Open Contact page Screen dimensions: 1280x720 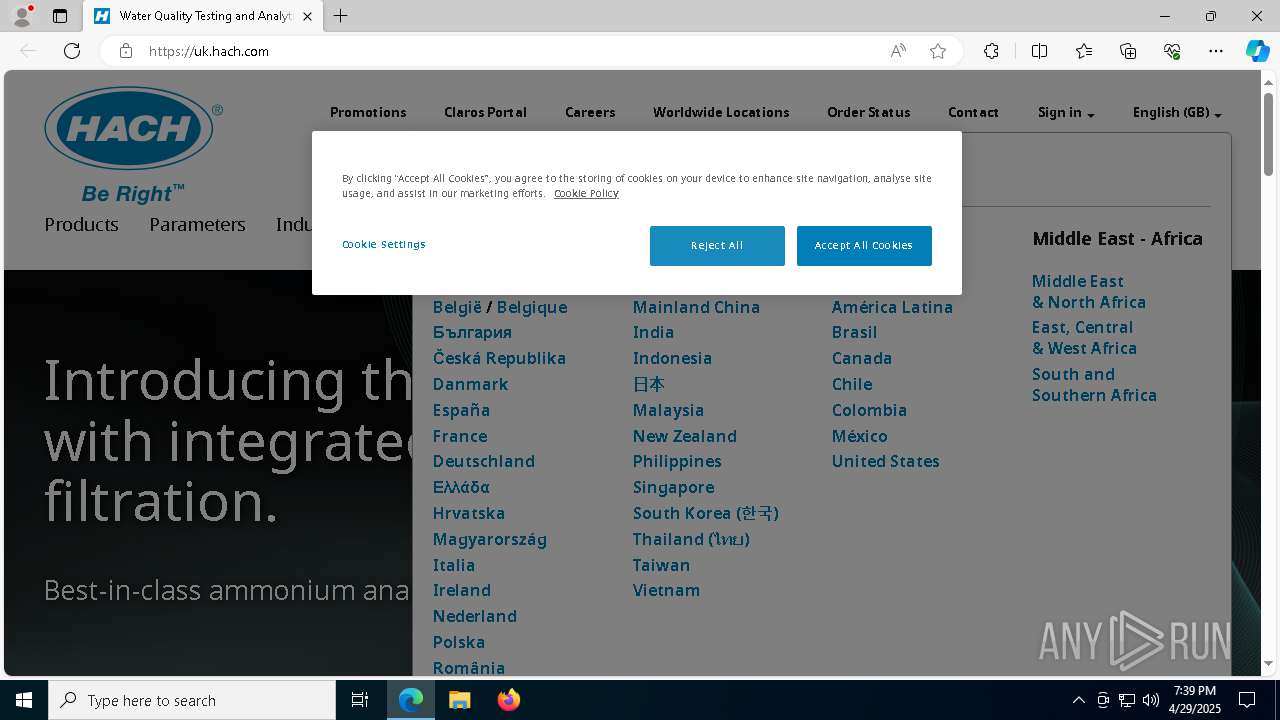pos(973,112)
